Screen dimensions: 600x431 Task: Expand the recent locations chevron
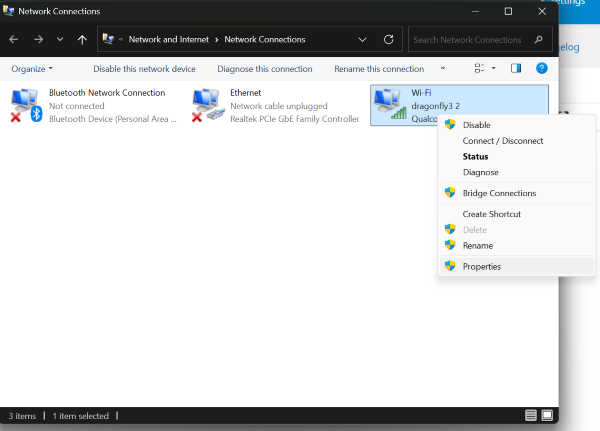(x=60, y=40)
